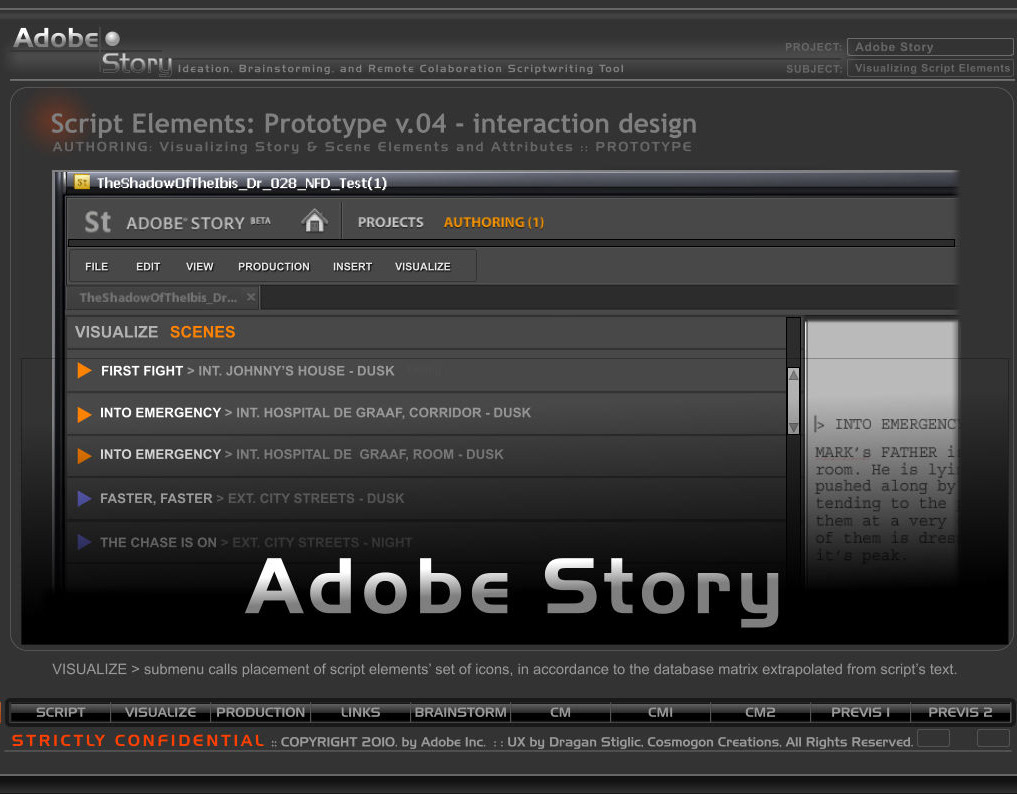Screen dimensions: 1017x794
Task: Select EXT. CITY STREETS - DUSK heading
Action: 316,498
